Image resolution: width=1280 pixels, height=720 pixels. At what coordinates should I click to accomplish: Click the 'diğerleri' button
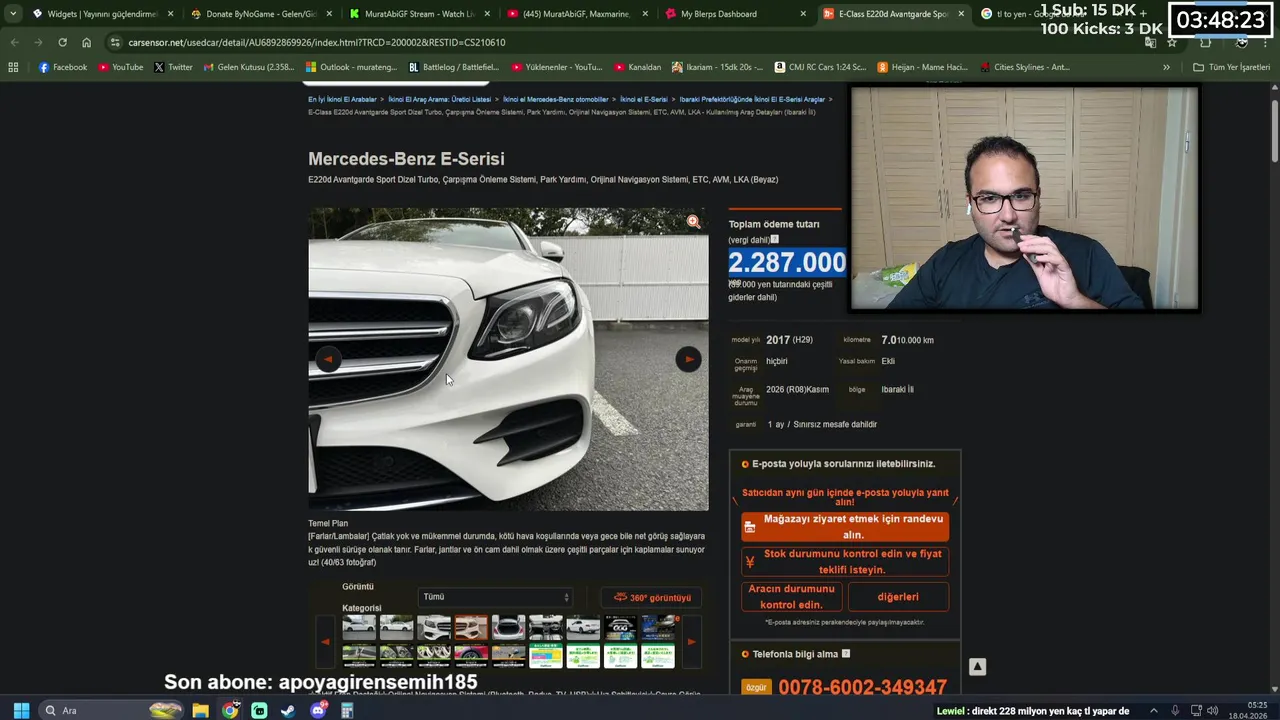click(898, 597)
